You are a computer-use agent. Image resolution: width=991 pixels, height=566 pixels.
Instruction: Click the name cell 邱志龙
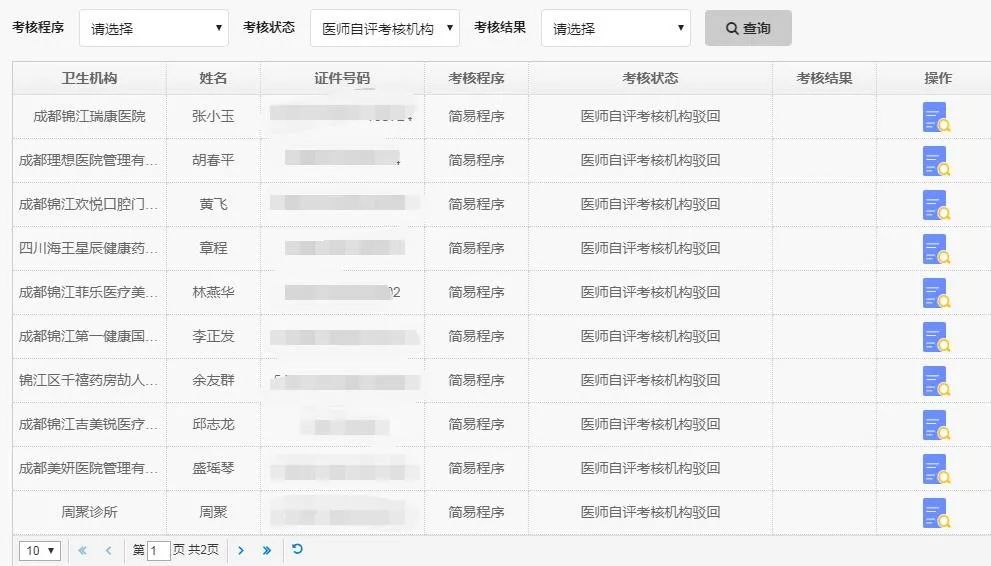click(213, 424)
